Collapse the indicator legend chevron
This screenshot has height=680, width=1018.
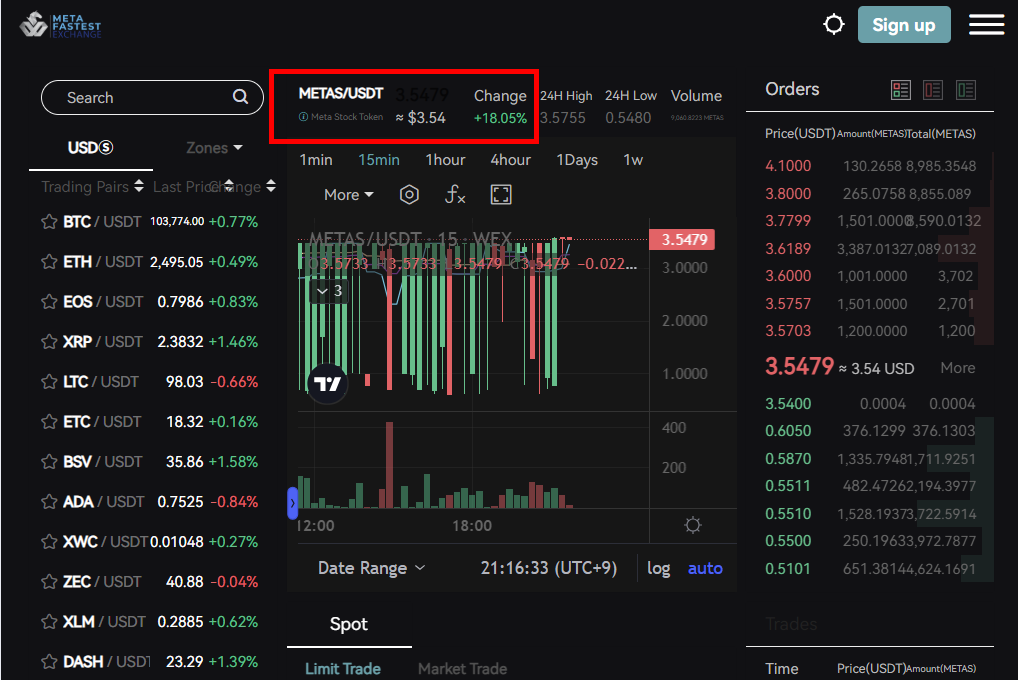pyautogui.click(x=322, y=292)
